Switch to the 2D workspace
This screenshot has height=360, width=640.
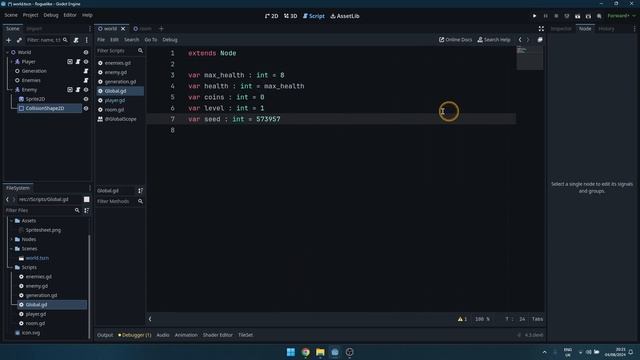271,16
